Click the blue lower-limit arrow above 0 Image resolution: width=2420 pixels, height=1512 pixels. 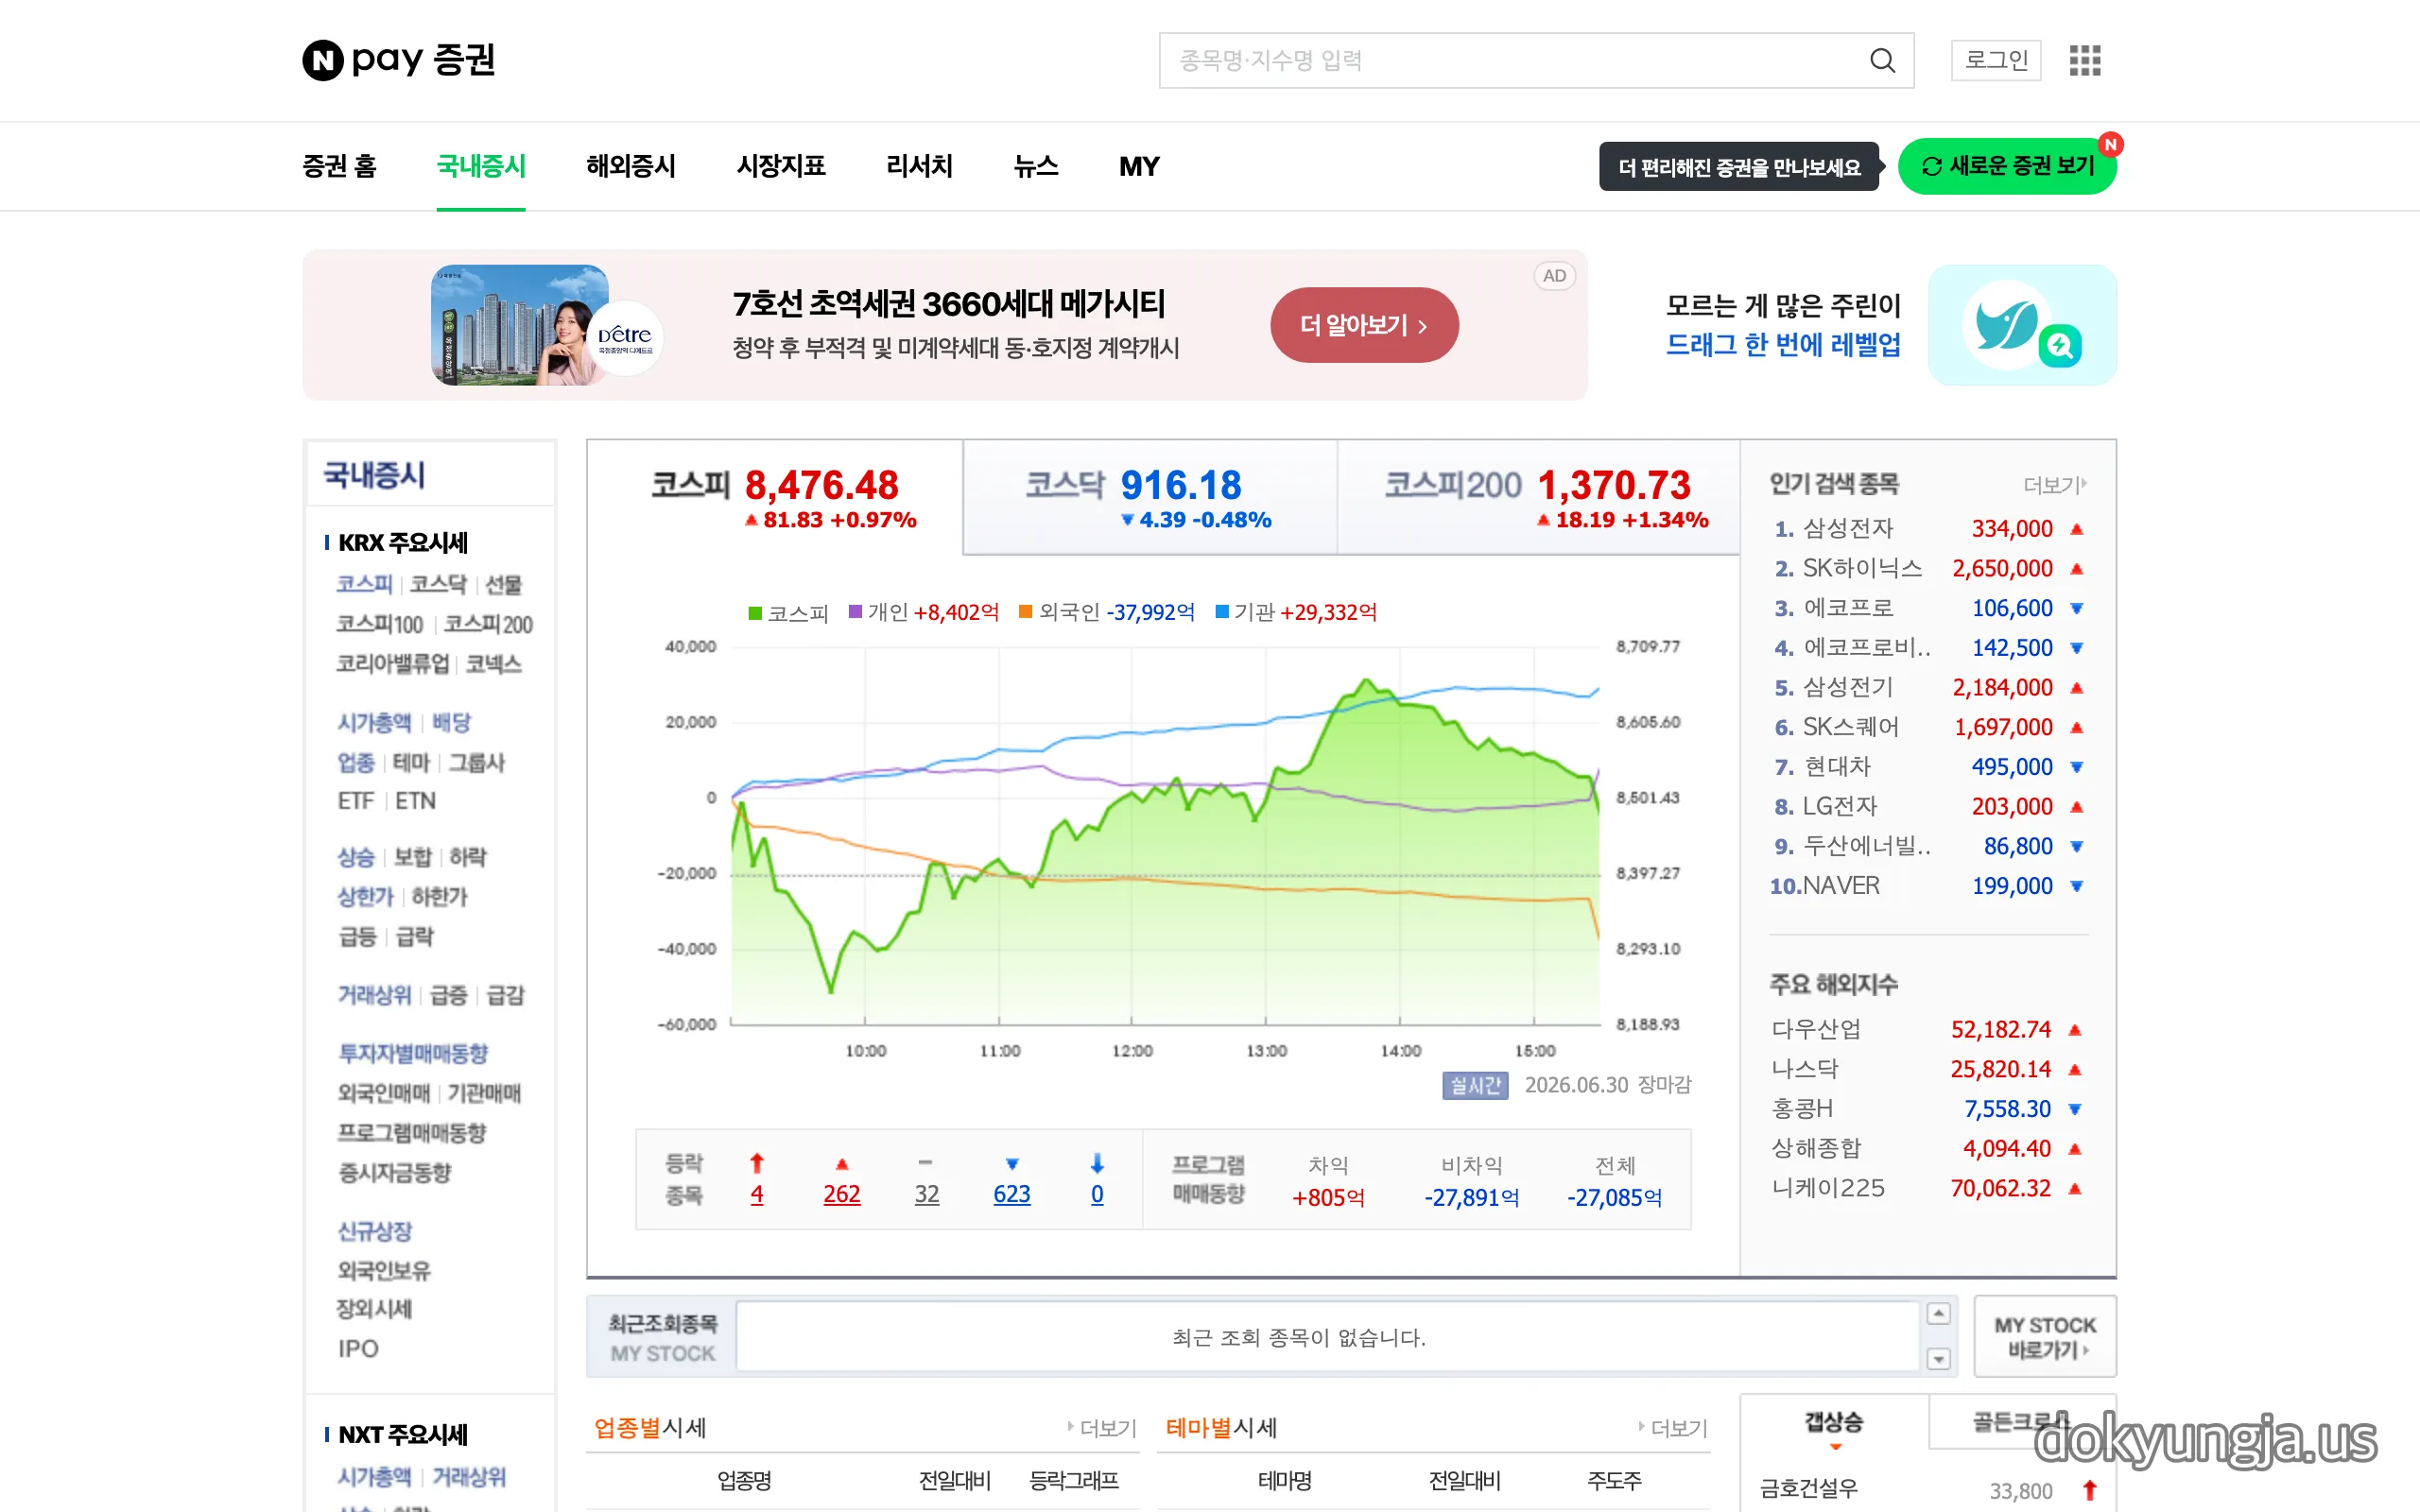tap(1097, 1163)
